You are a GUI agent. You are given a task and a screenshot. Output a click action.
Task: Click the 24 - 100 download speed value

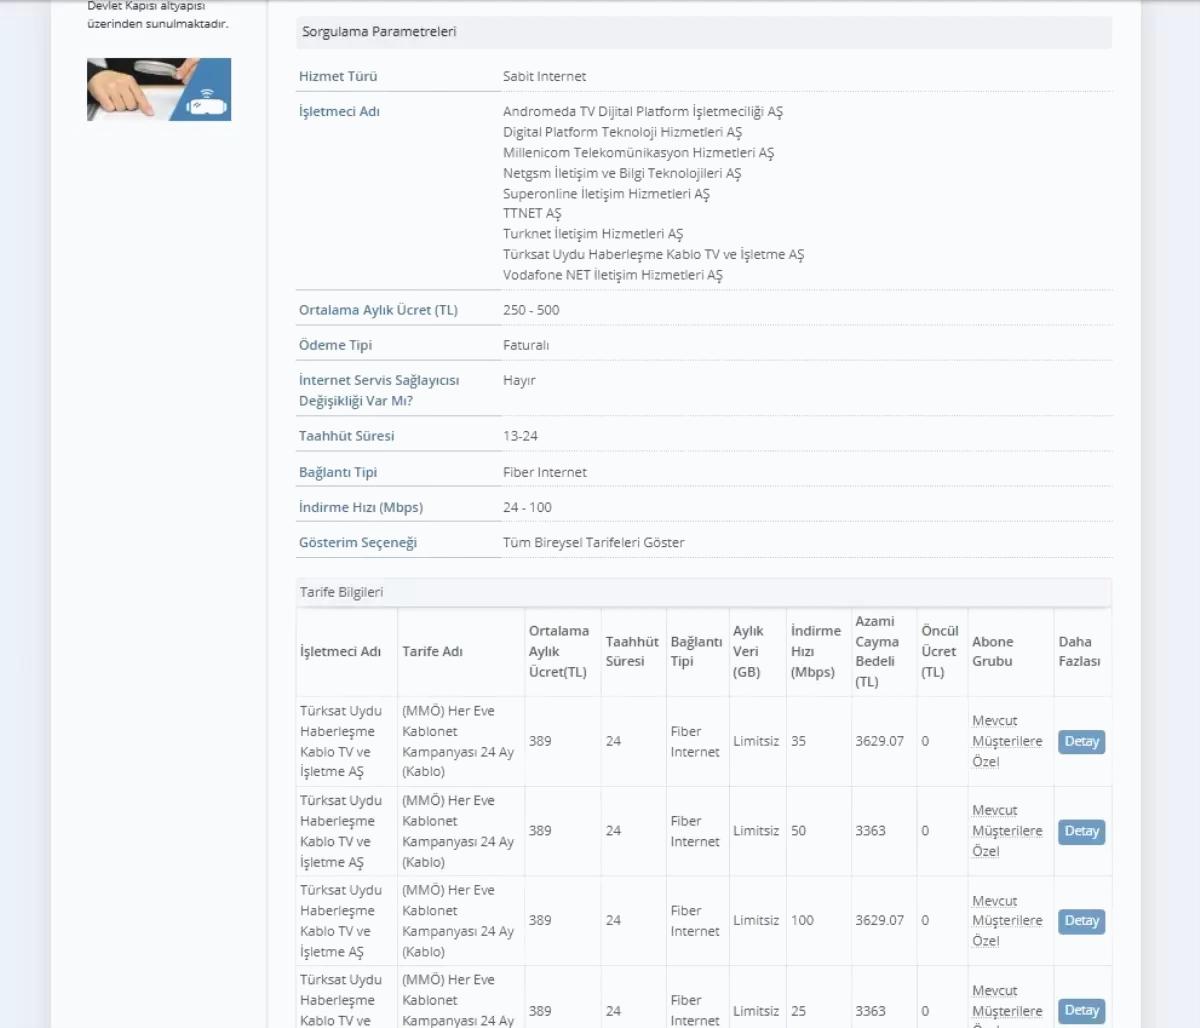click(x=527, y=507)
